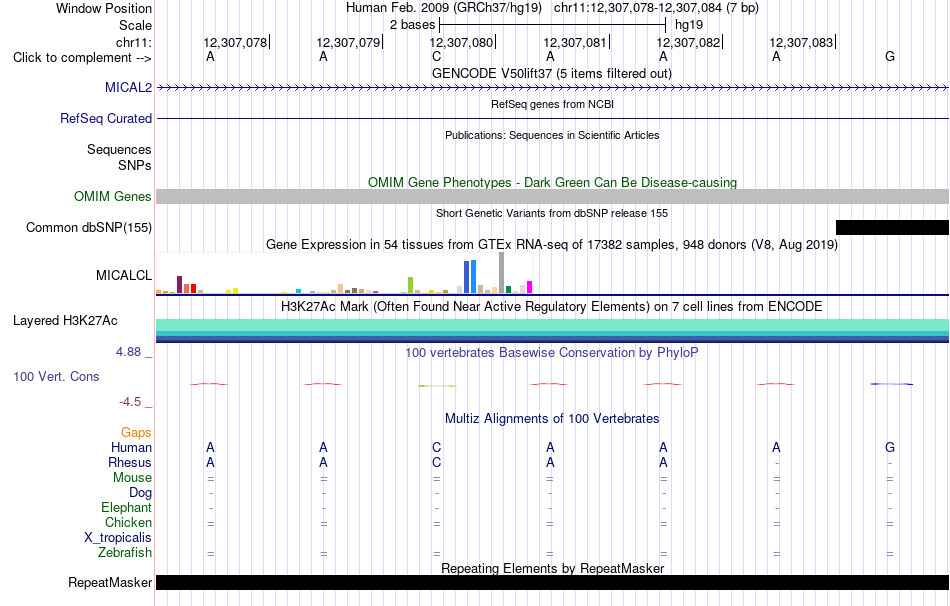Click the MICAL2 gene label

[x=128, y=87]
